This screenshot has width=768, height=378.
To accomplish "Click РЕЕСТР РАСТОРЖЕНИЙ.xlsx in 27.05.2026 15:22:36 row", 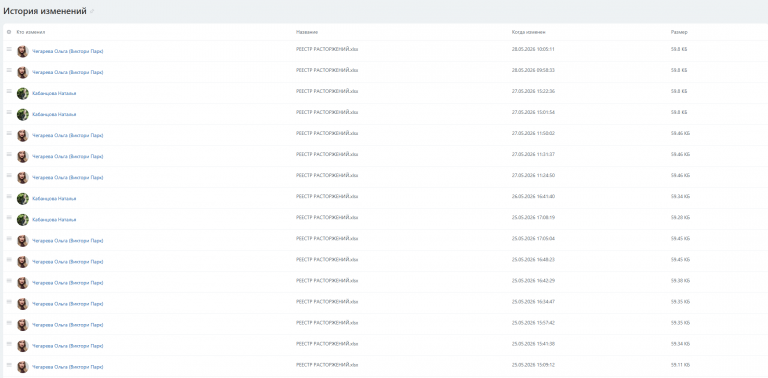I will tap(327, 91).
